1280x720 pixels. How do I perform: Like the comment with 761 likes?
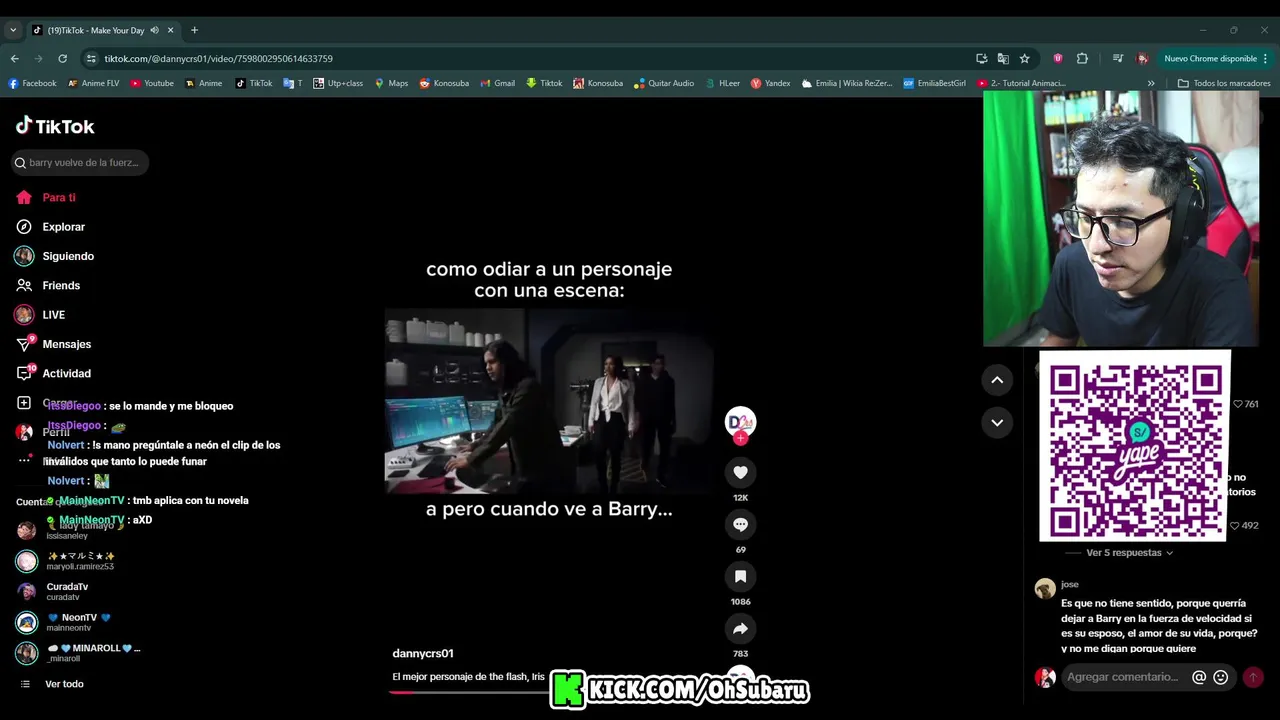[x=1238, y=404]
